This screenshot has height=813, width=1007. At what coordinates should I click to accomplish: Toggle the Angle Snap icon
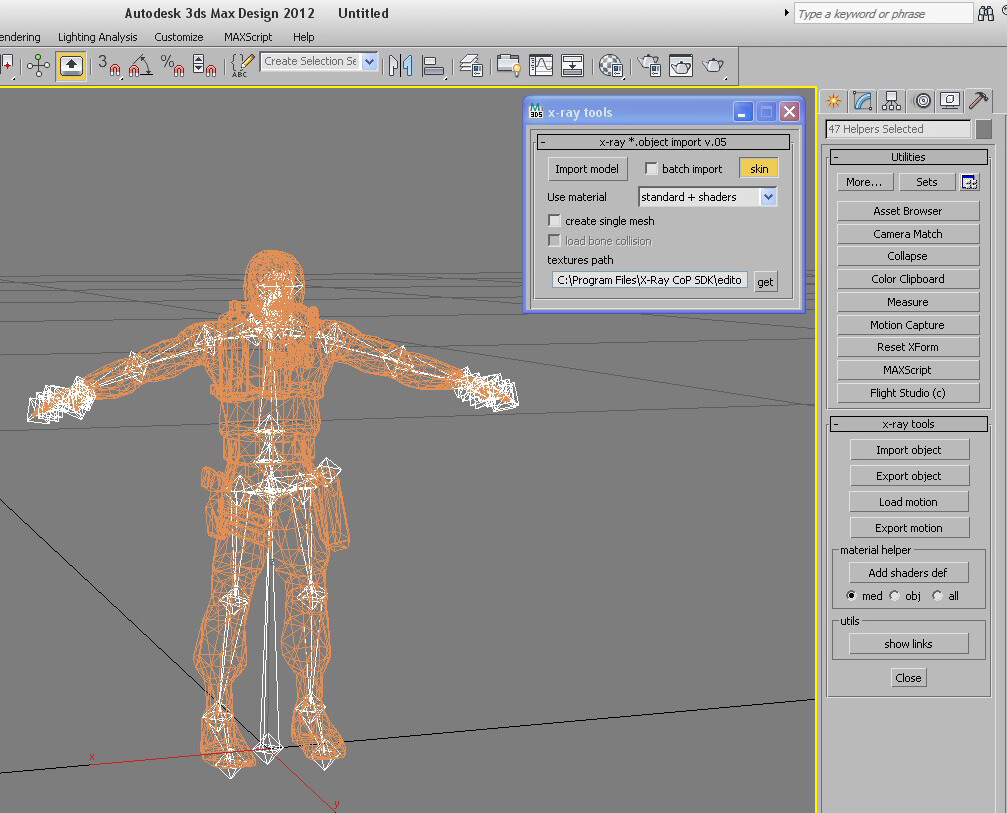[140, 66]
